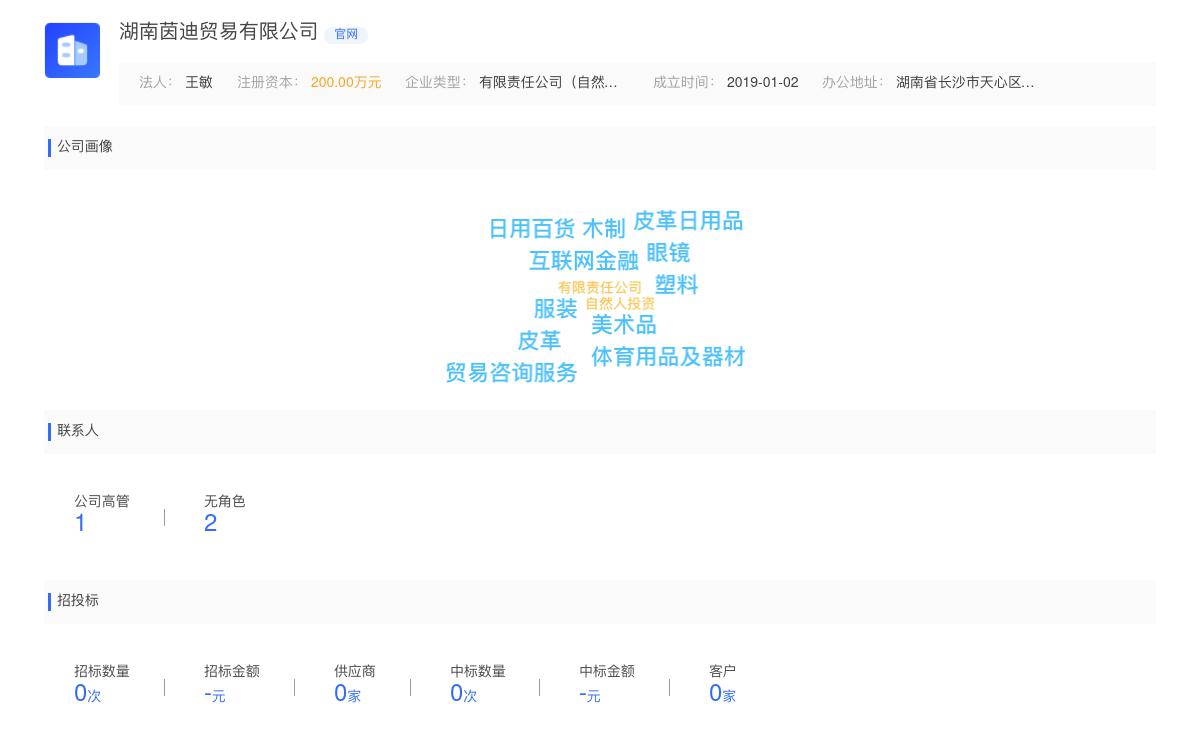Select word cloud tag 木制
Screen dimensions: 1200x752
click(604, 229)
